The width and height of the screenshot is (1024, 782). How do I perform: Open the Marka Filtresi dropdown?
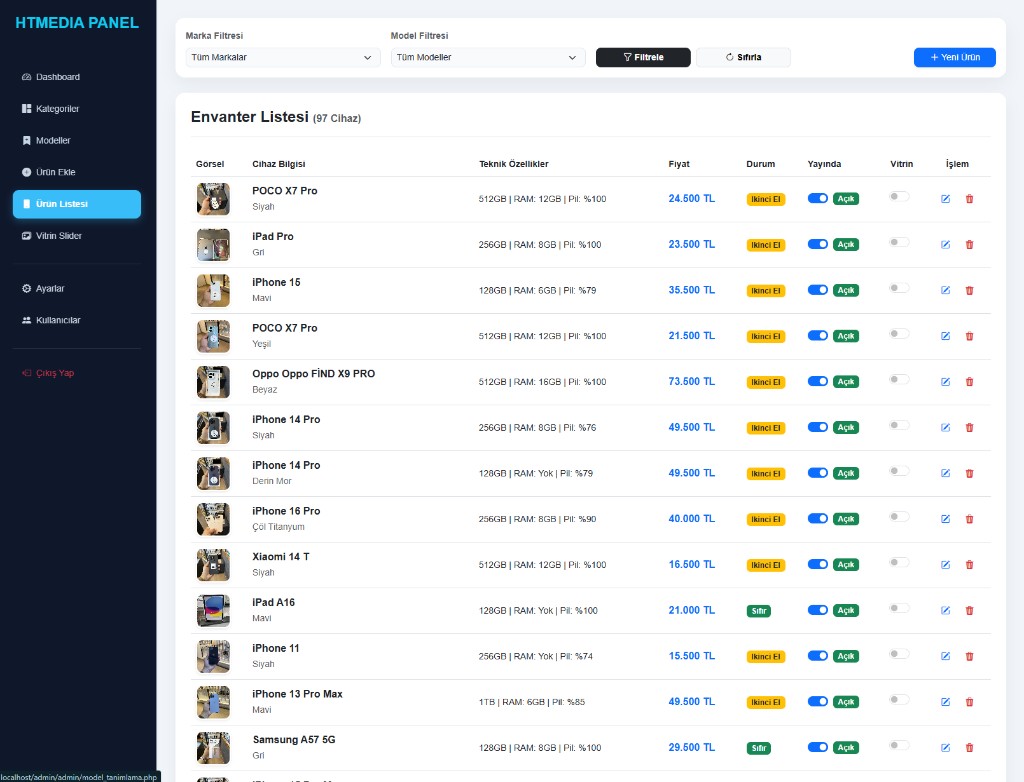[x=283, y=57]
